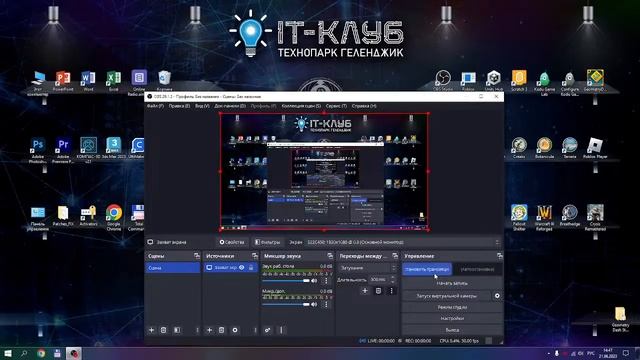Screen dimensions: 640x360
Task: Open scene filters icon in Scenes panel
Action: [177, 330]
